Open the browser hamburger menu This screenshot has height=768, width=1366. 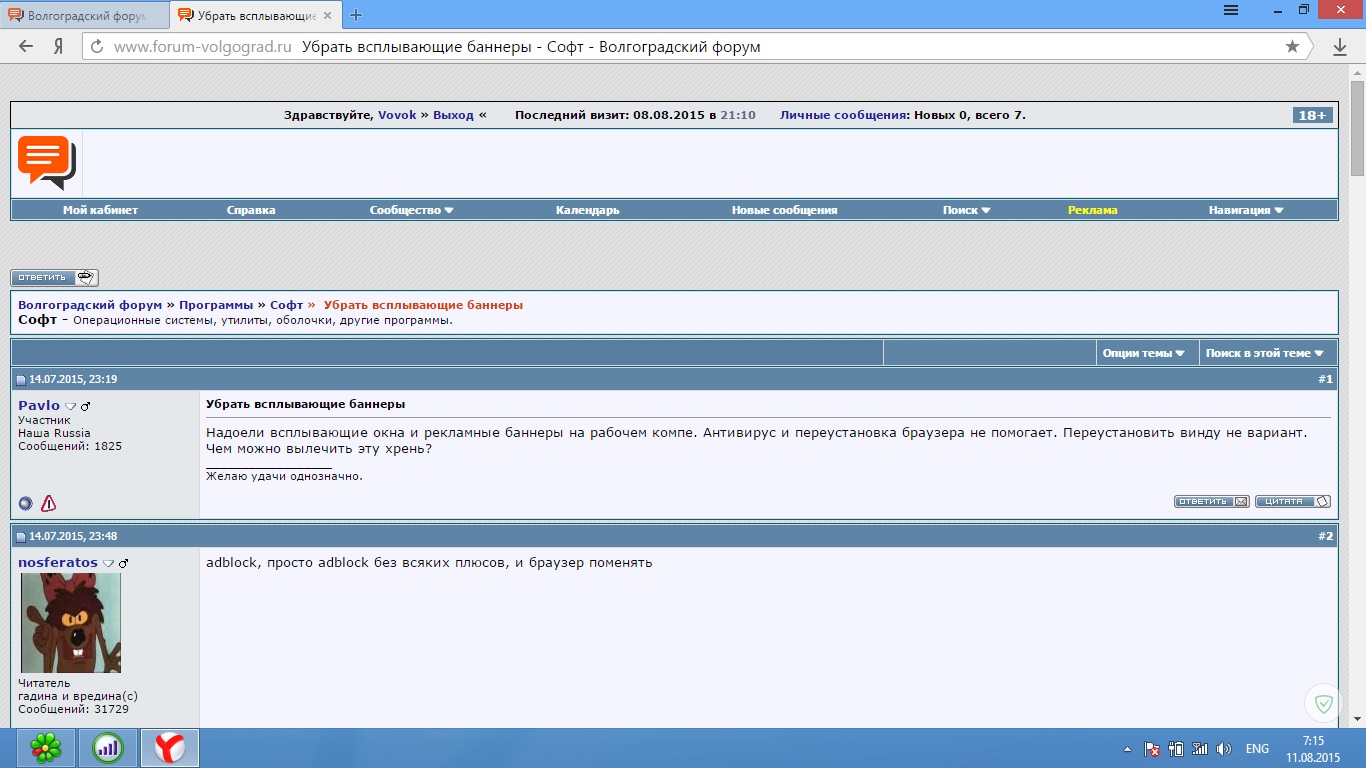tap(1231, 11)
